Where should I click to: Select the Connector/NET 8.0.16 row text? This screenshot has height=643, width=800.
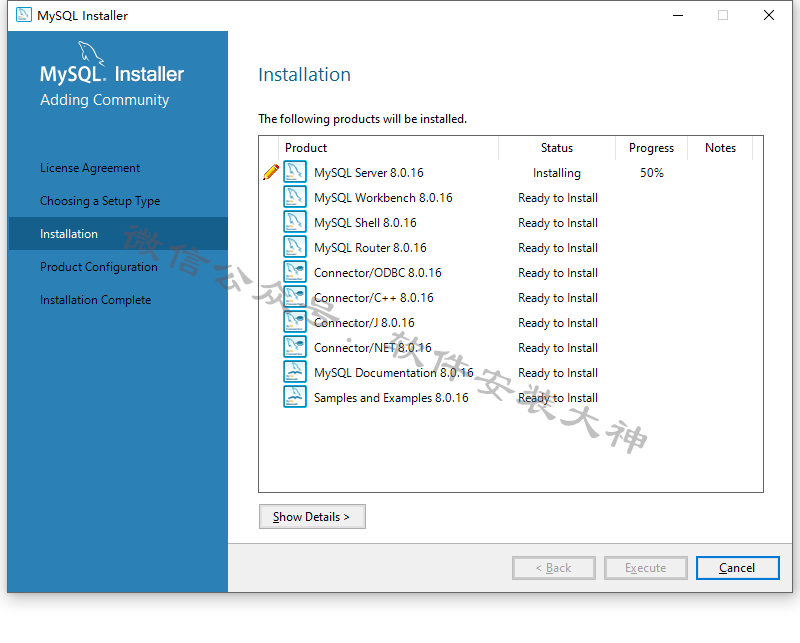[x=372, y=348]
